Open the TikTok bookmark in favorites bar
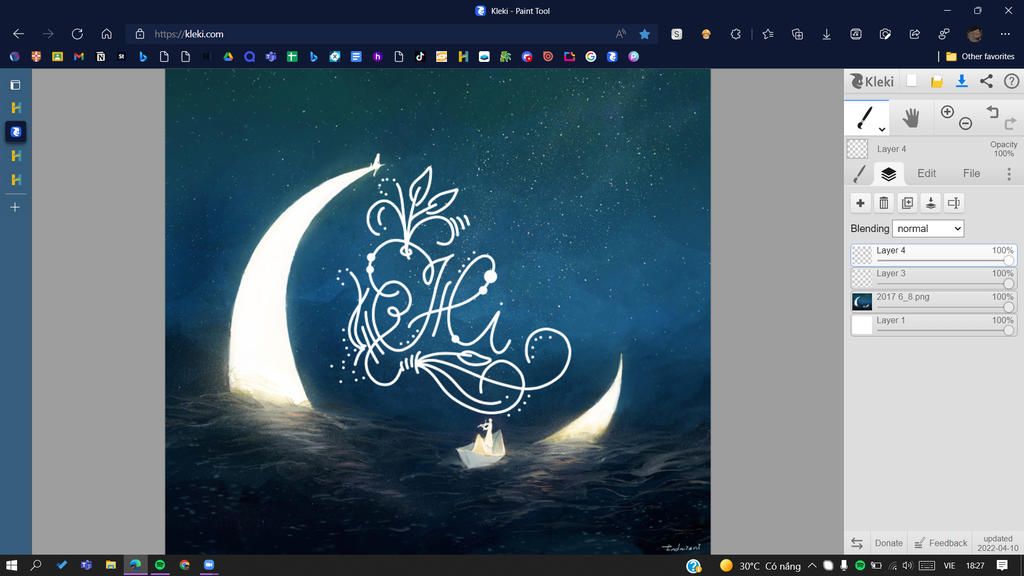1024x576 pixels. point(420,57)
